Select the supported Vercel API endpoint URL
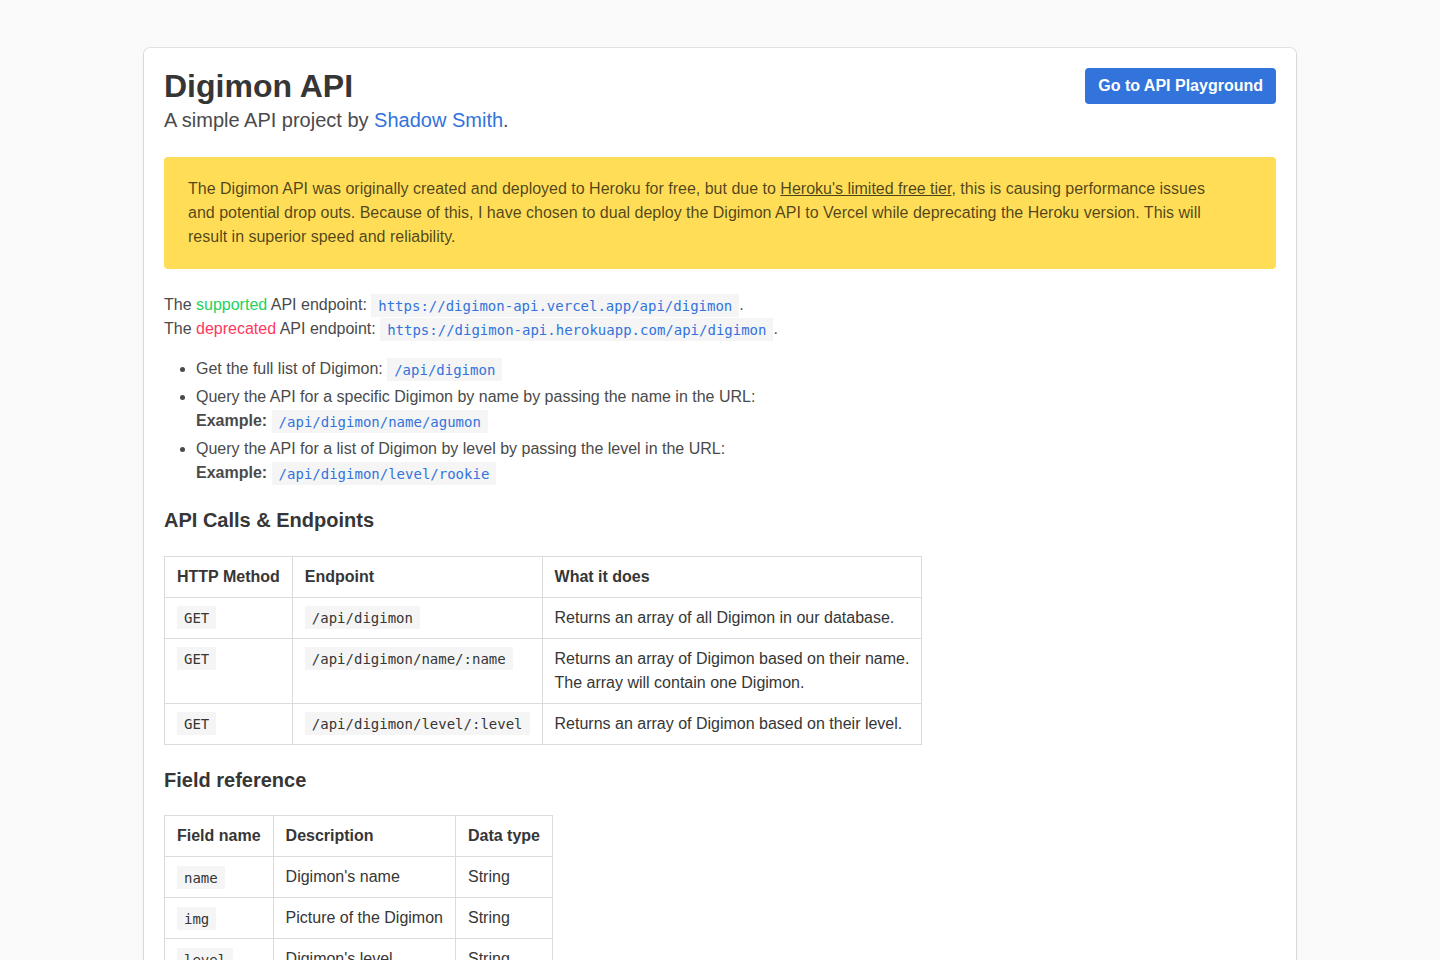The width and height of the screenshot is (1440, 960). click(x=554, y=306)
